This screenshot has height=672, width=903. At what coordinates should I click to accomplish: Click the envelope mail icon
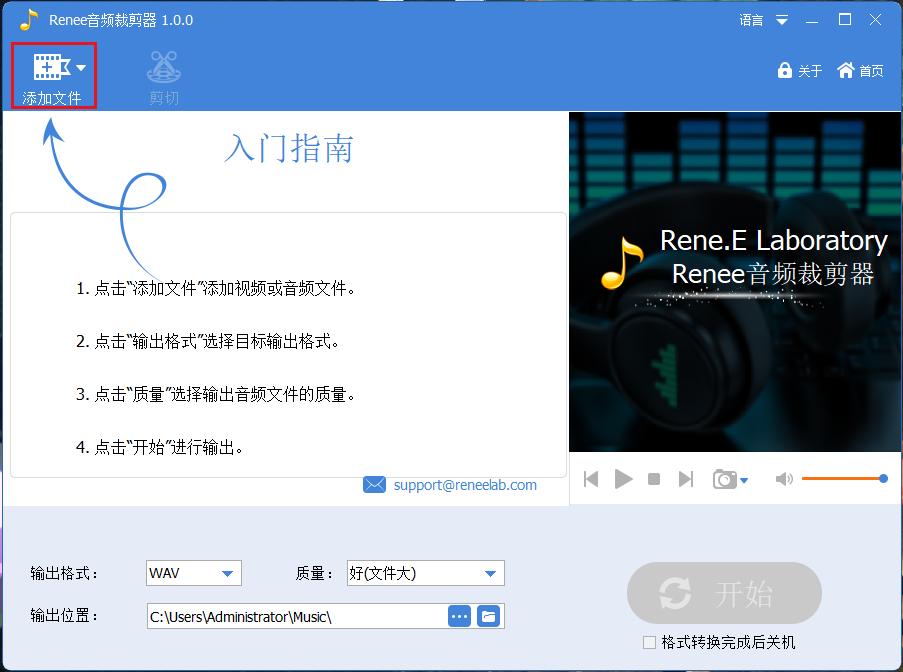374,485
